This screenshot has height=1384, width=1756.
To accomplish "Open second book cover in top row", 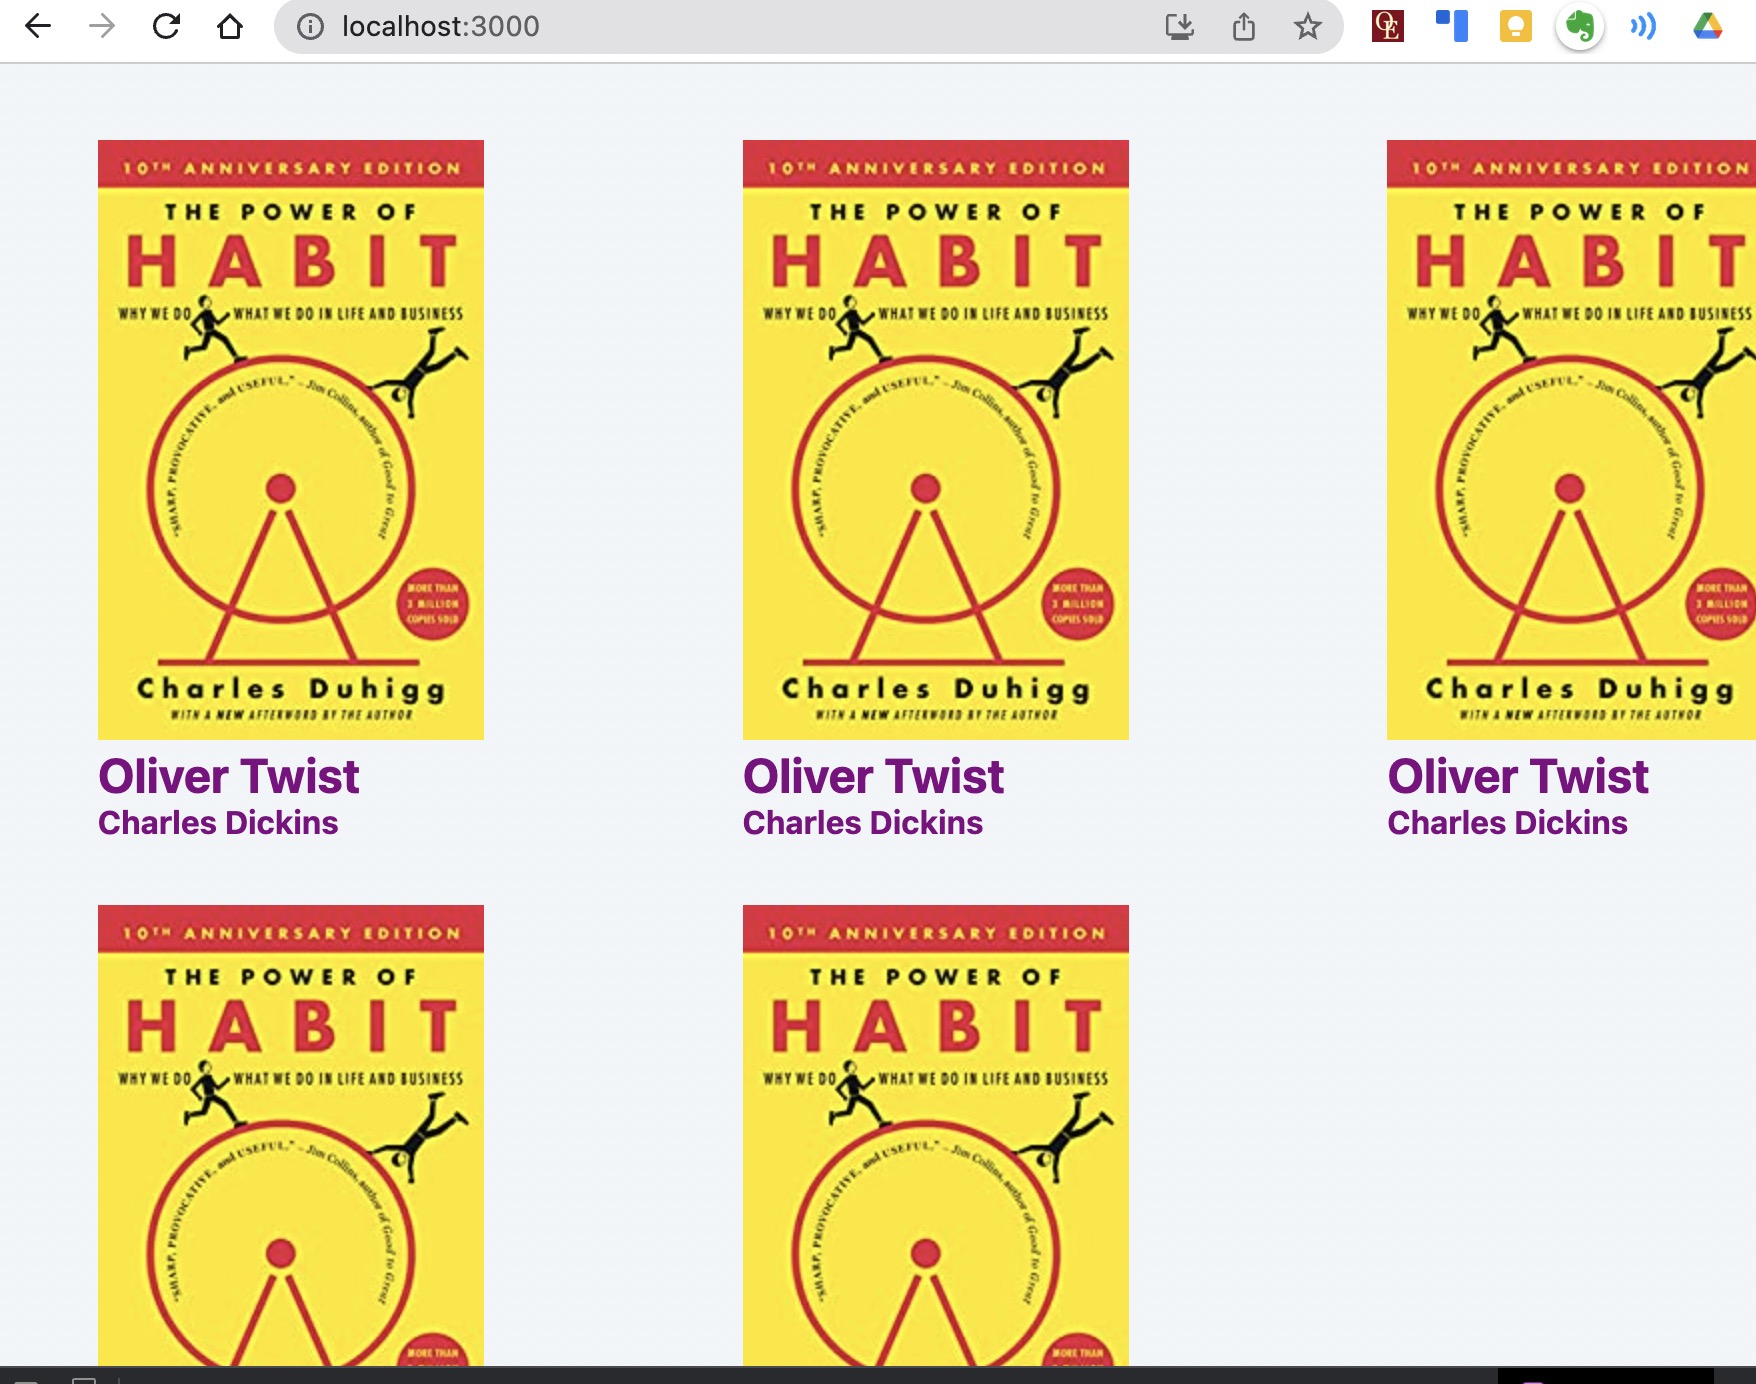I will (936, 440).
